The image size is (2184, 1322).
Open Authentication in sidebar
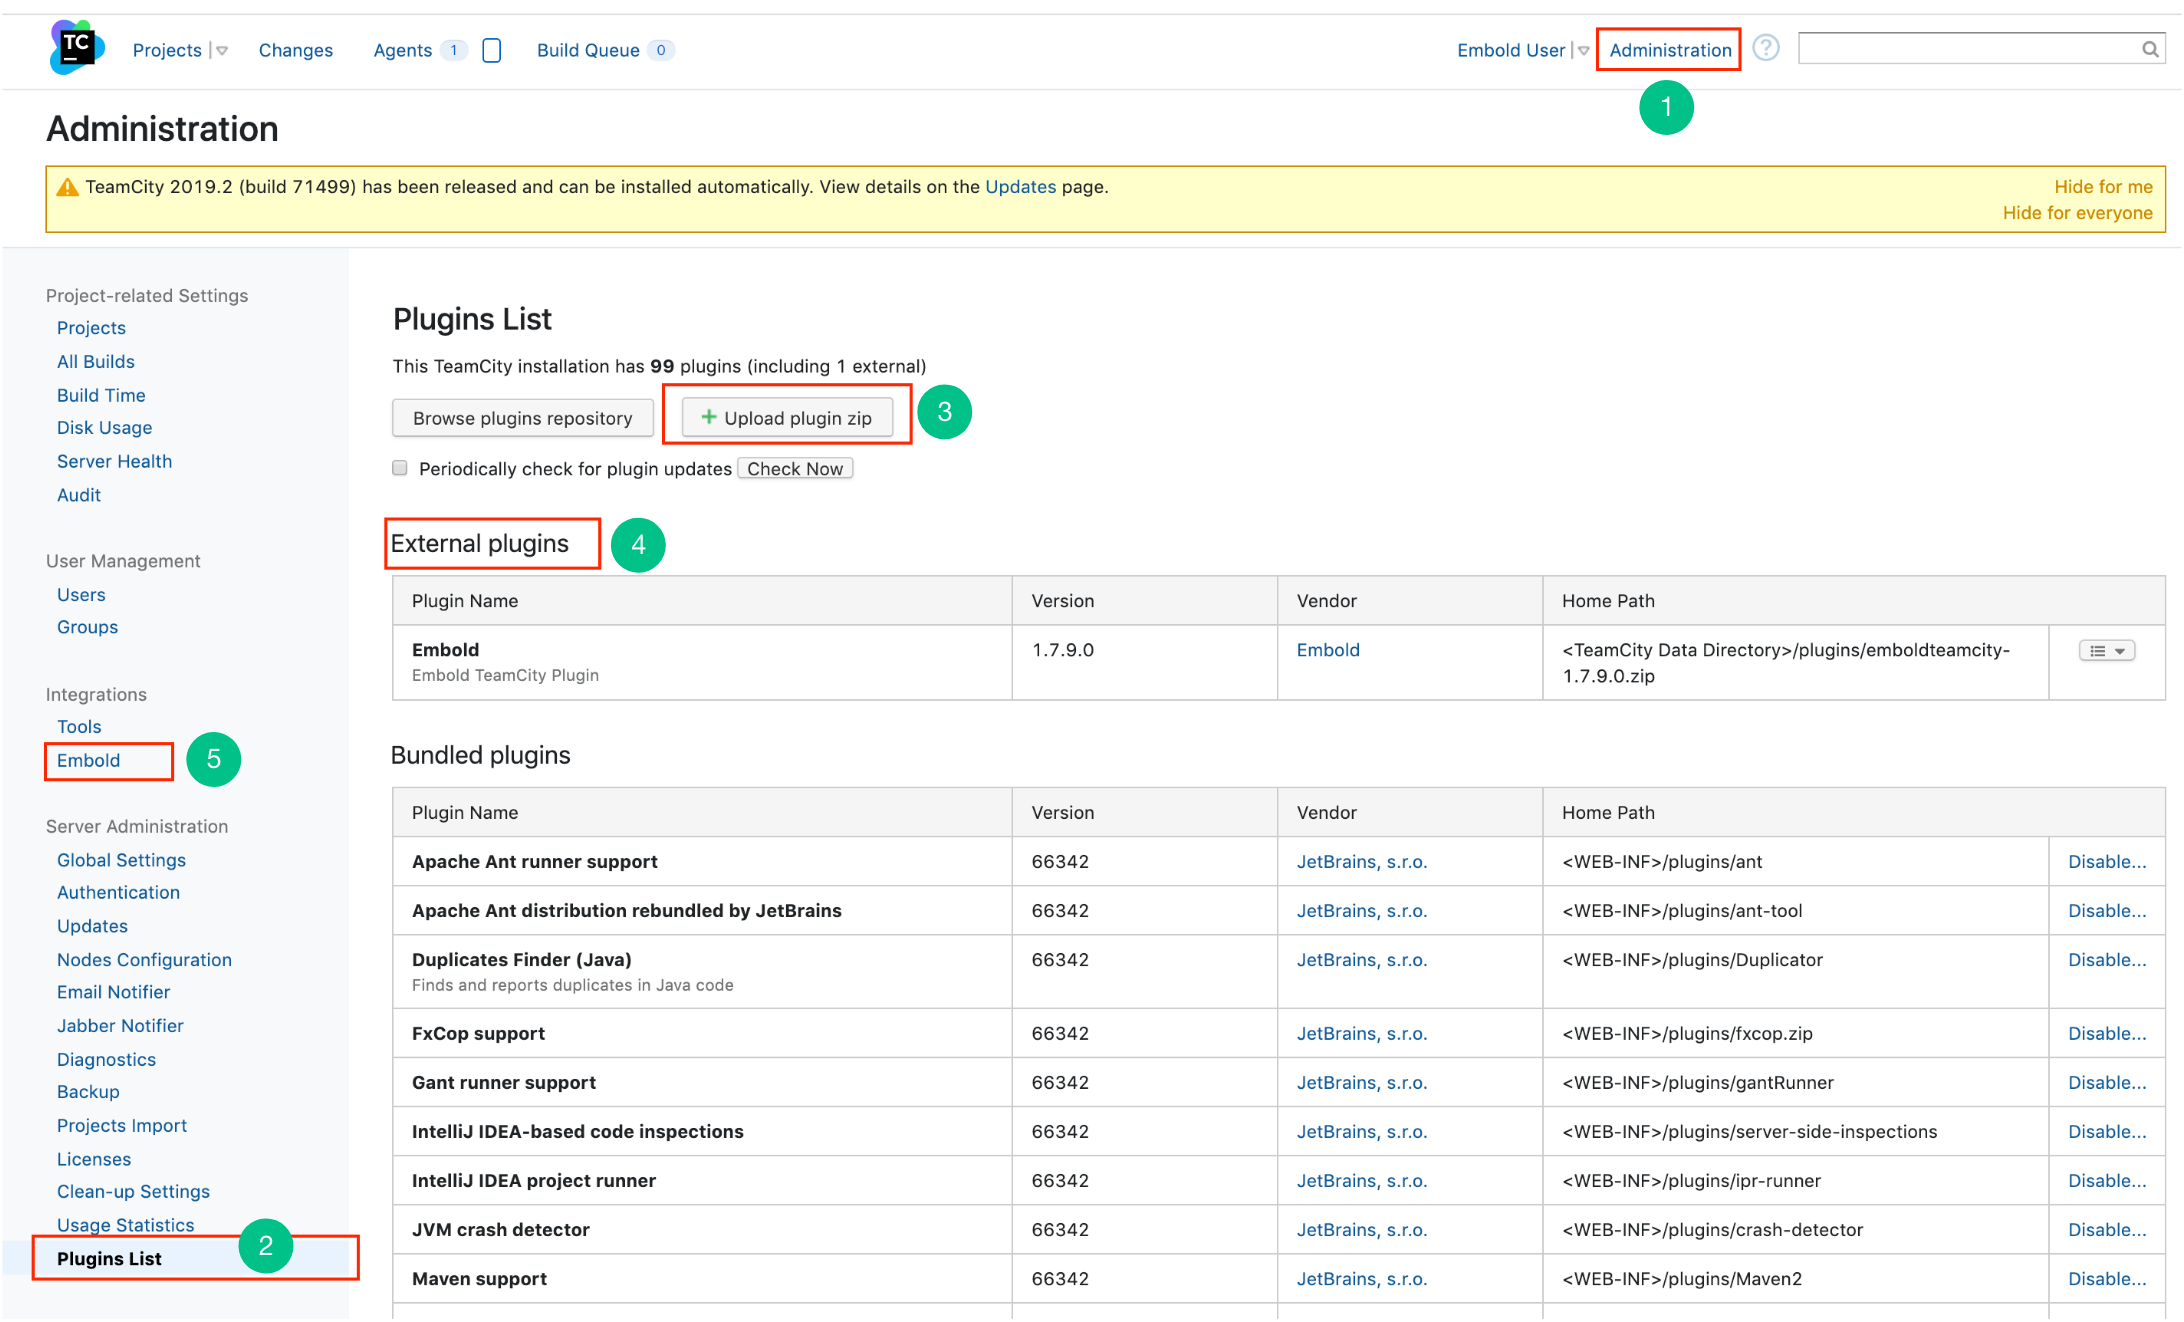pyautogui.click(x=118, y=892)
